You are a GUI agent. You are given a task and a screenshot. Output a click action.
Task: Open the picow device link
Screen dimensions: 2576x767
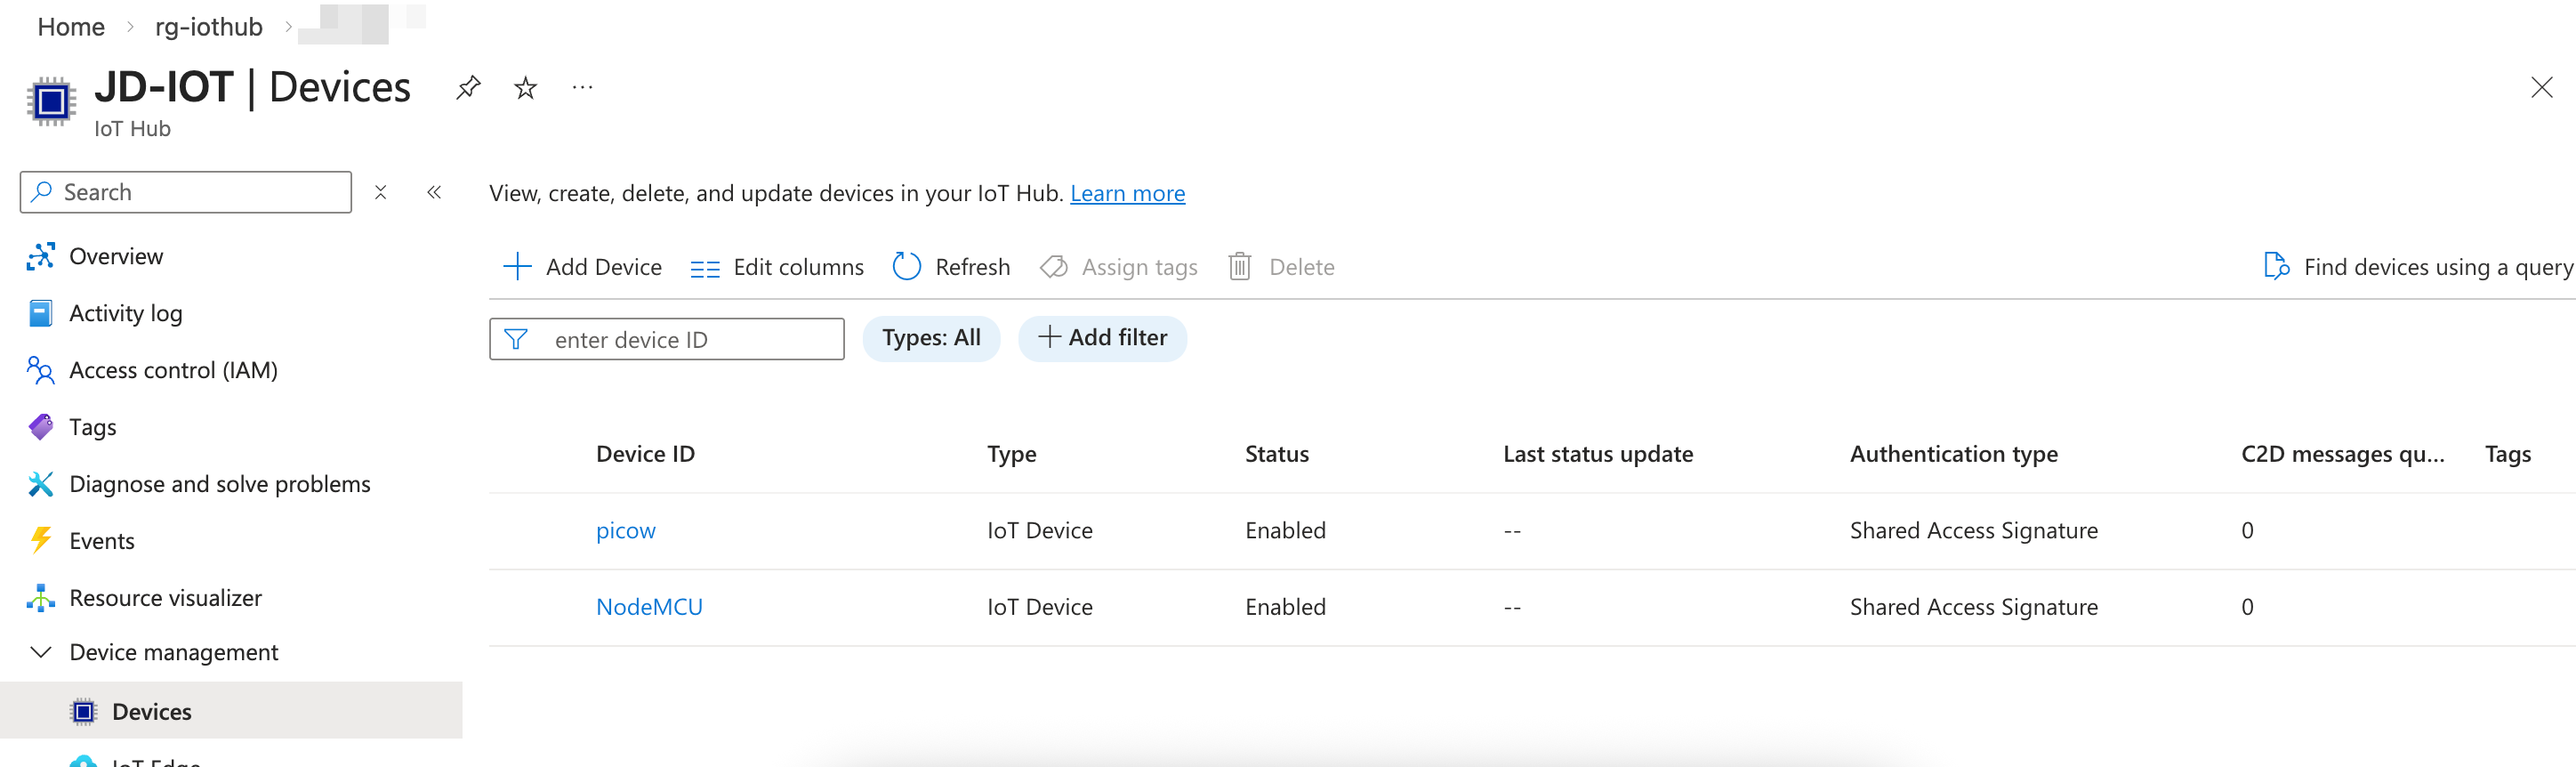click(x=625, y=530)
